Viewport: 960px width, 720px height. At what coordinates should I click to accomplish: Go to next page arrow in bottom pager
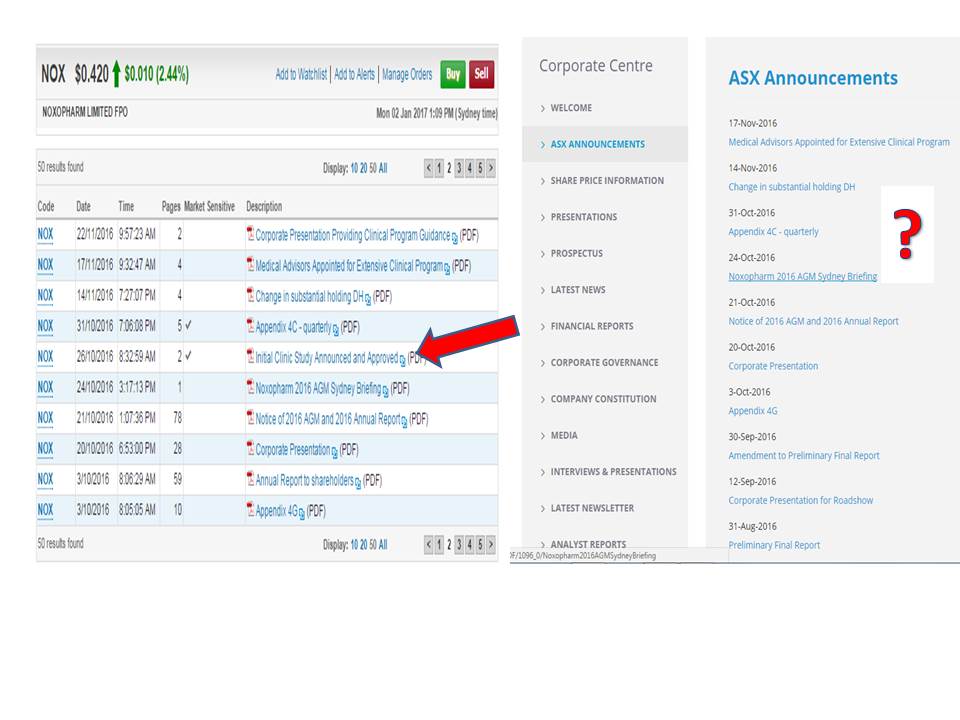coord(490,544)
